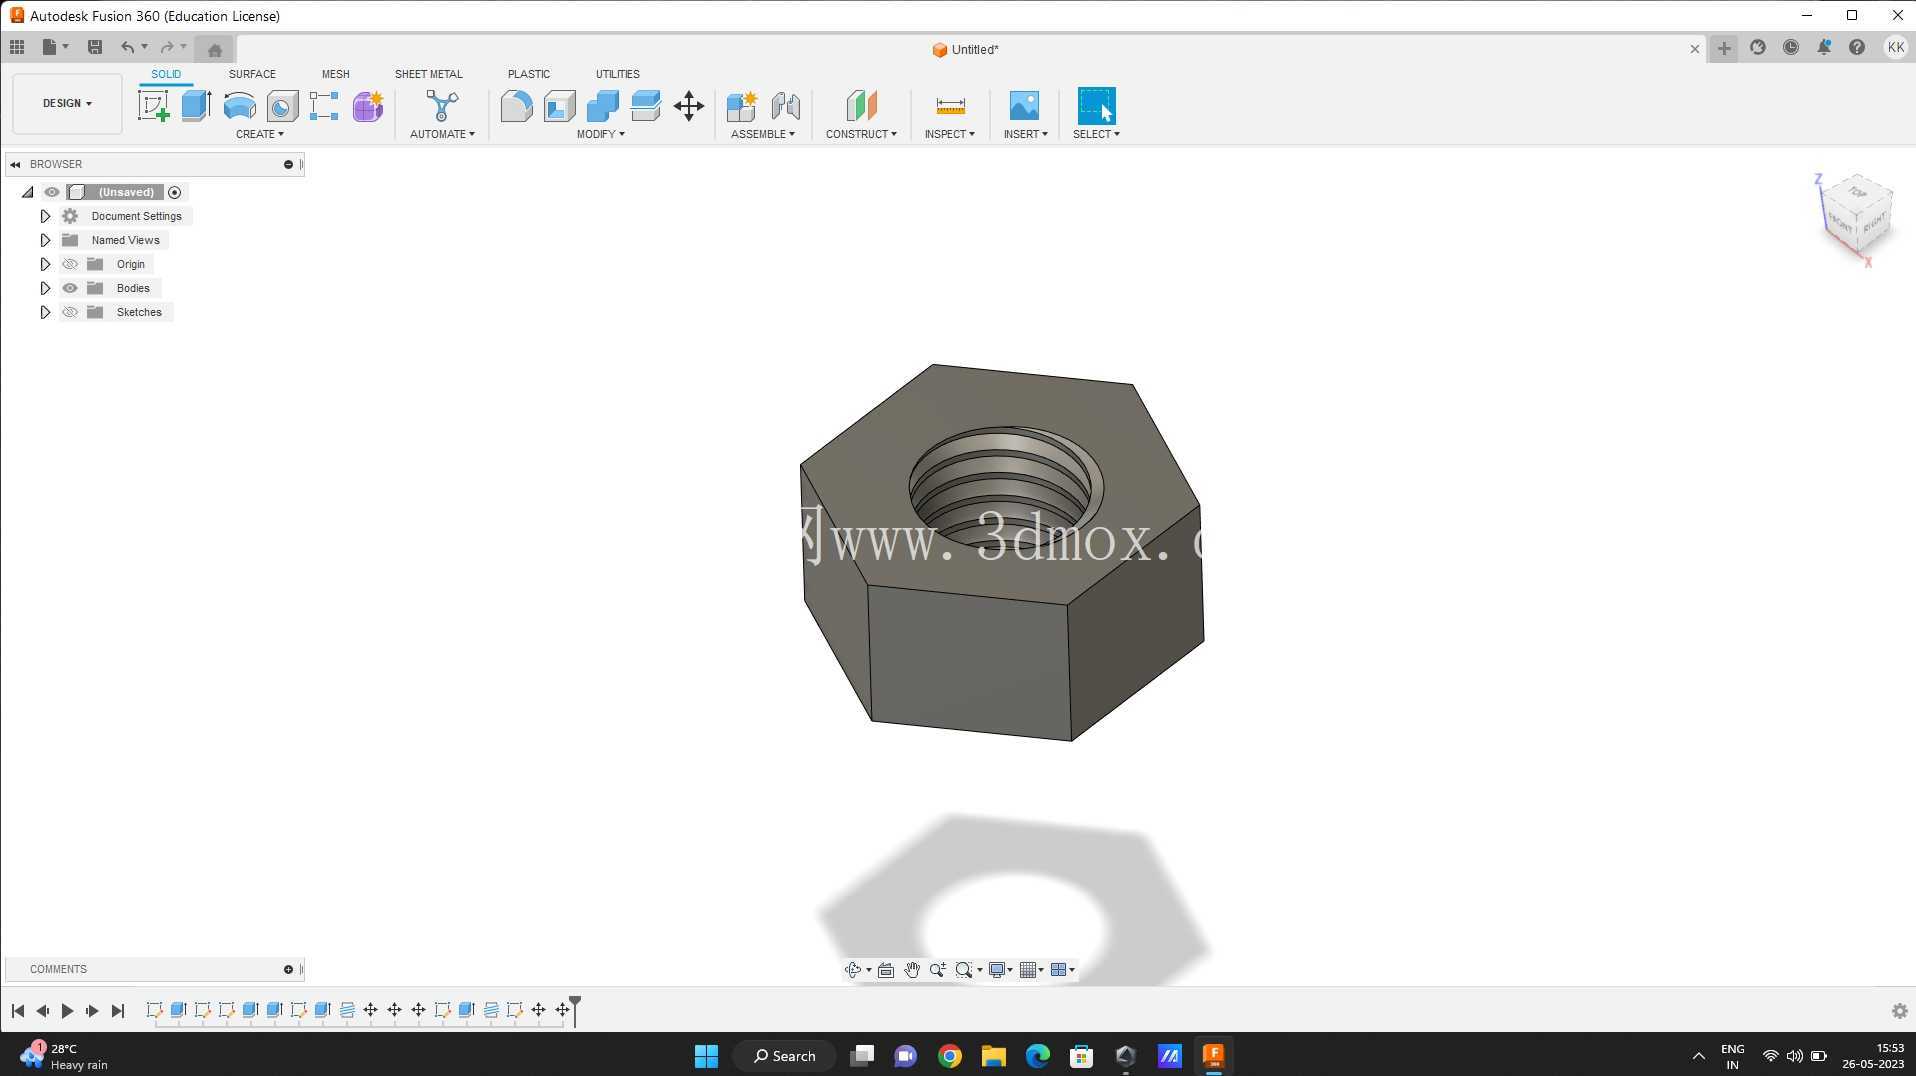This screenshot has width=1916, height=1076.
Task: Toggle visibility of the (Unsaved) root component
Action: 52,192
